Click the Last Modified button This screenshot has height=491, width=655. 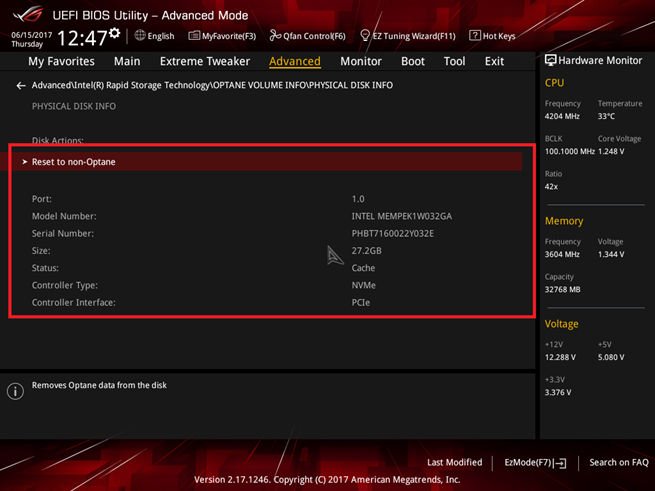click(454, 463)
